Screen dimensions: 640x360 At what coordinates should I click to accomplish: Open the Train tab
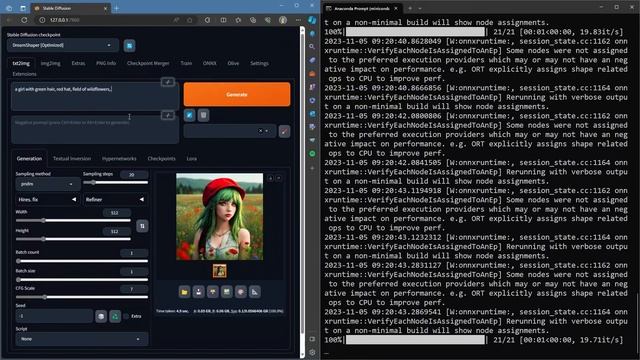tap(186, 64)
